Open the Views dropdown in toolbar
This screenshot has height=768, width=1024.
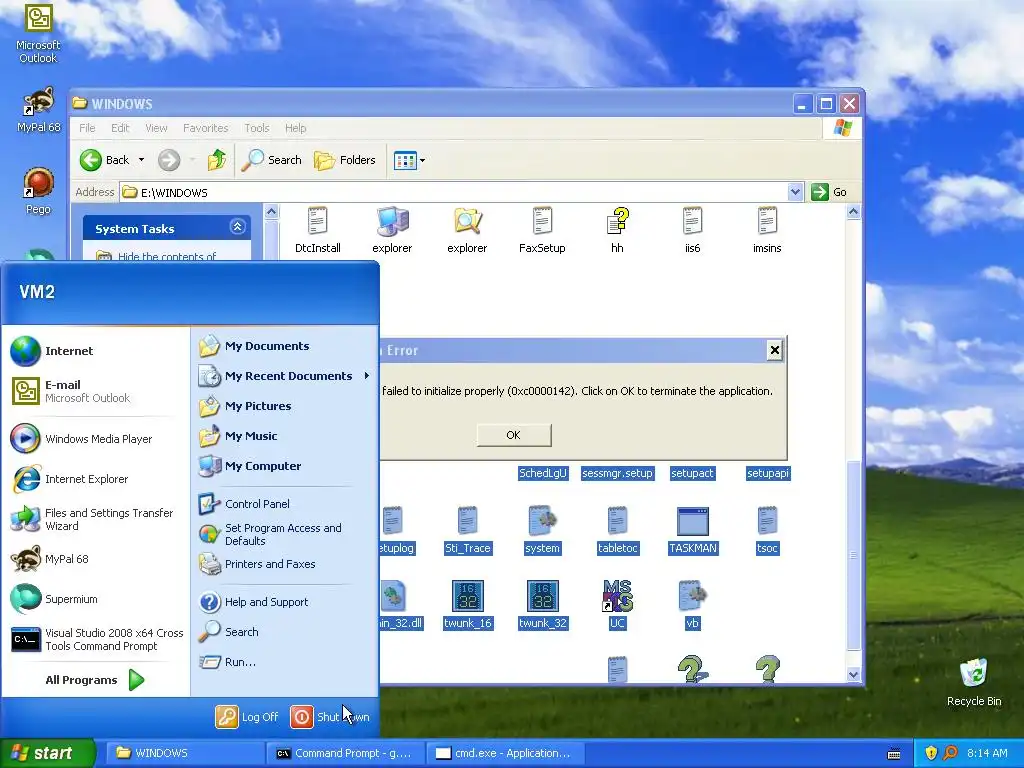409,160
